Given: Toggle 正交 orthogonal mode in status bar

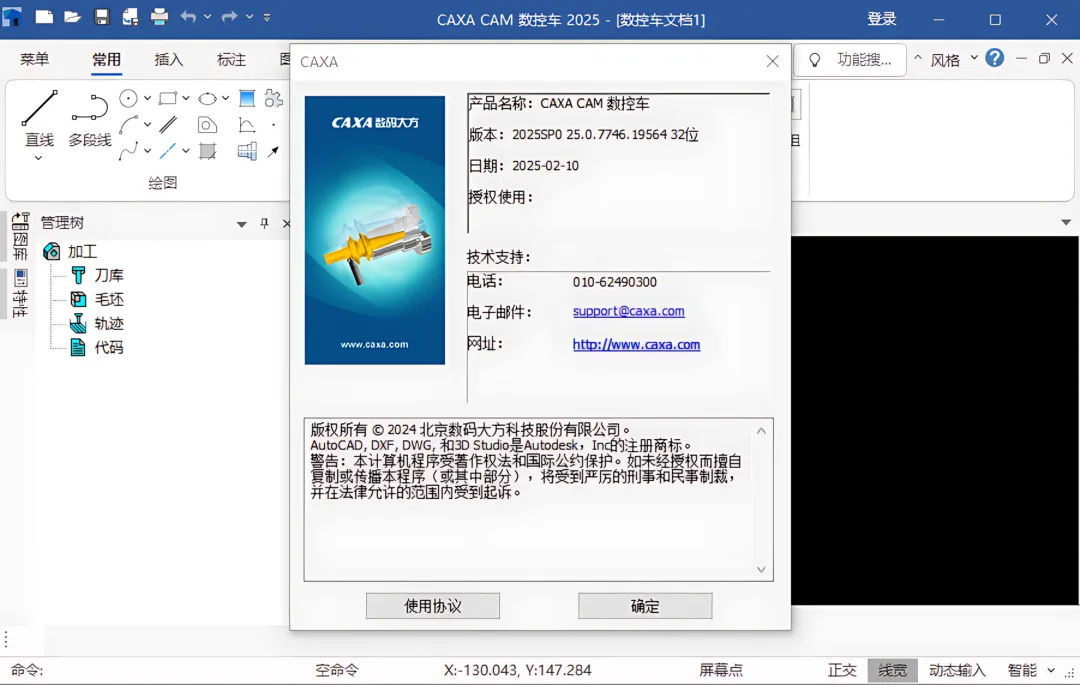Looking at the screenshot, I should [842, 670].
